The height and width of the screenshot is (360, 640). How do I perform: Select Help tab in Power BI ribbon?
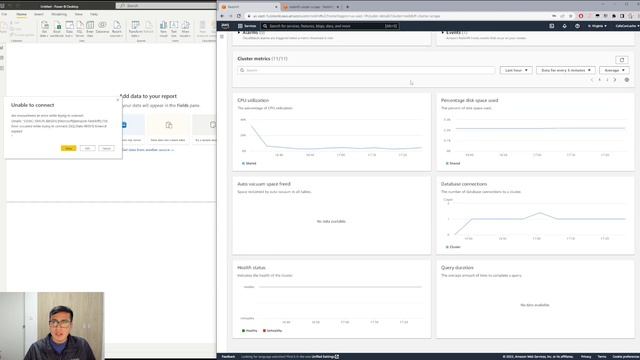click(94, 14)
